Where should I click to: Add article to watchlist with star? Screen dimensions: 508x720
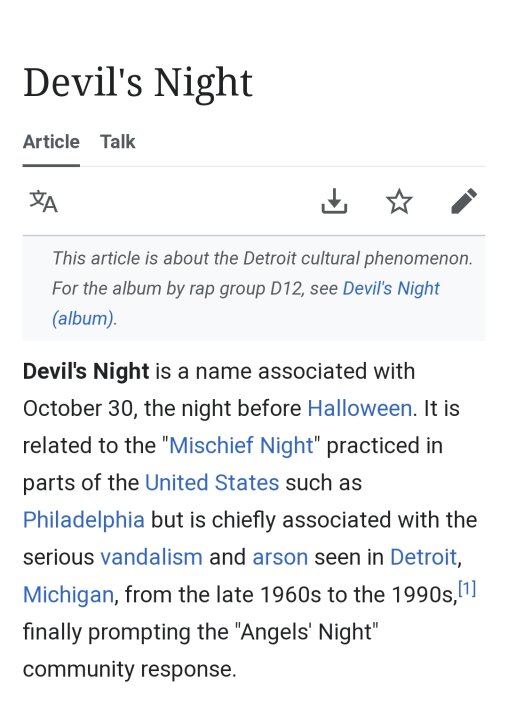tap(399, 201)
